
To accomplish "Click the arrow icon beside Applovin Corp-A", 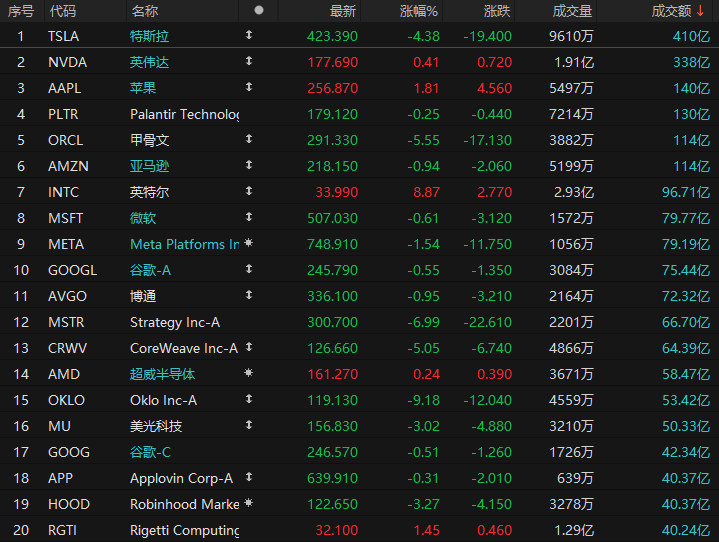I will 249,477.
